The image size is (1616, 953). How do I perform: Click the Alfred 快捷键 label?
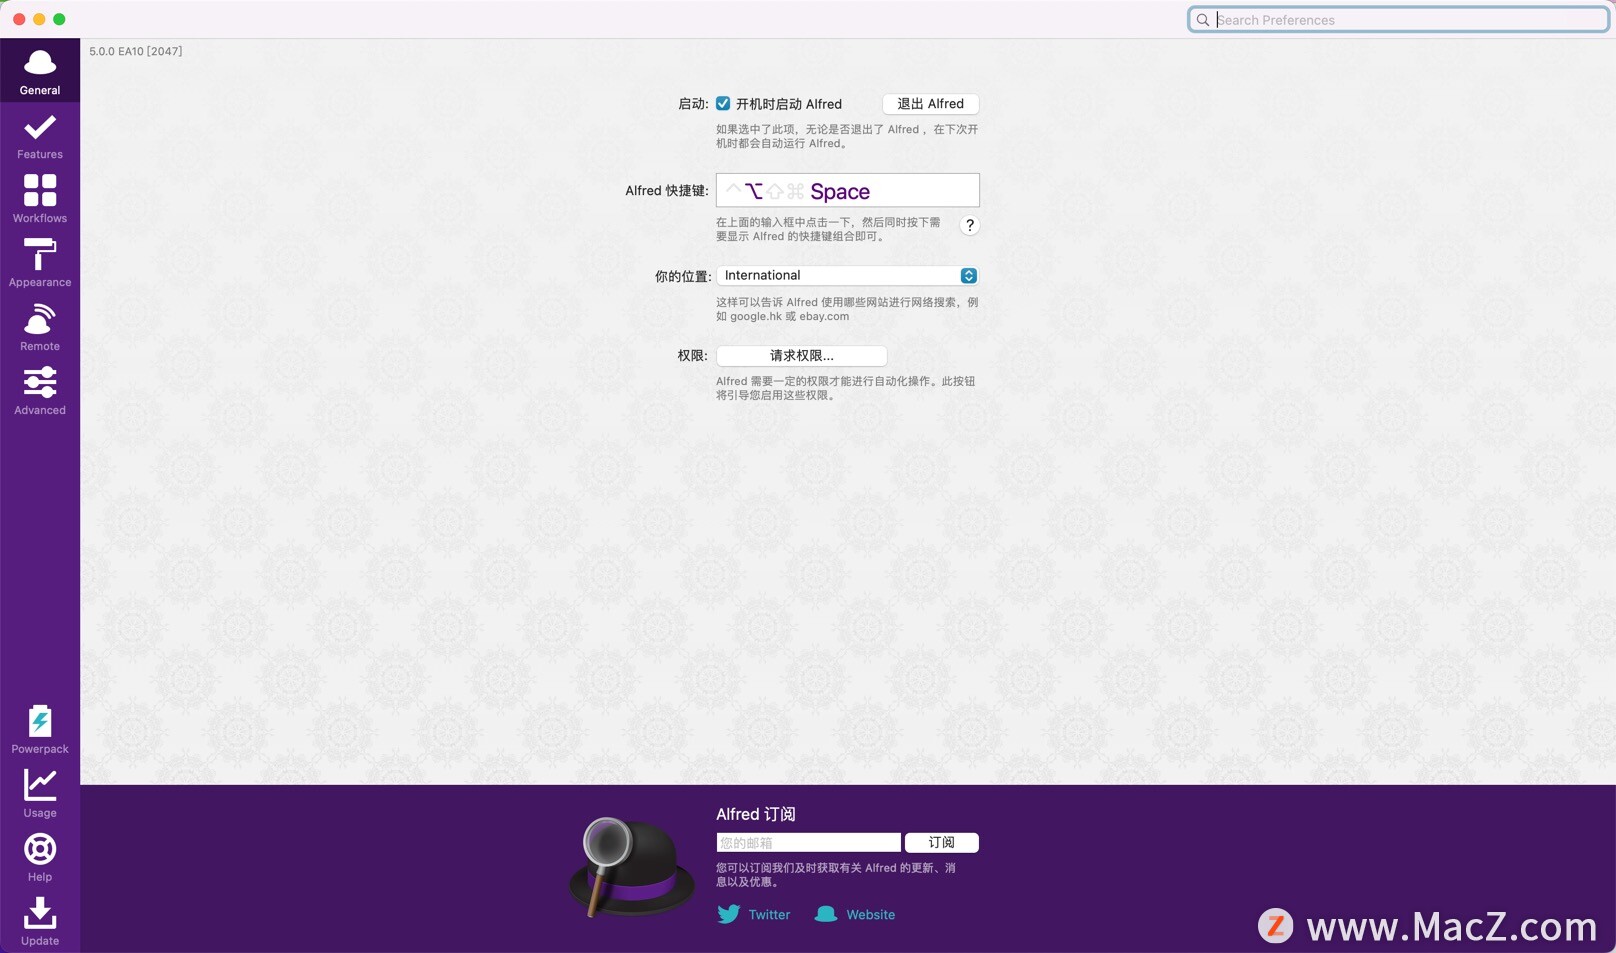(667, 191)
